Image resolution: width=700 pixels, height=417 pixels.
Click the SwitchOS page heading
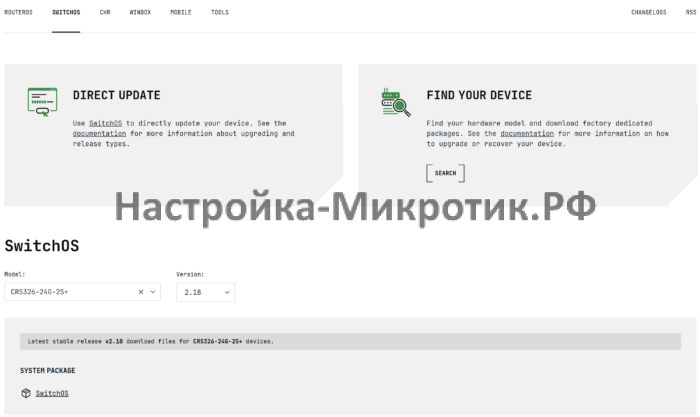42,246
